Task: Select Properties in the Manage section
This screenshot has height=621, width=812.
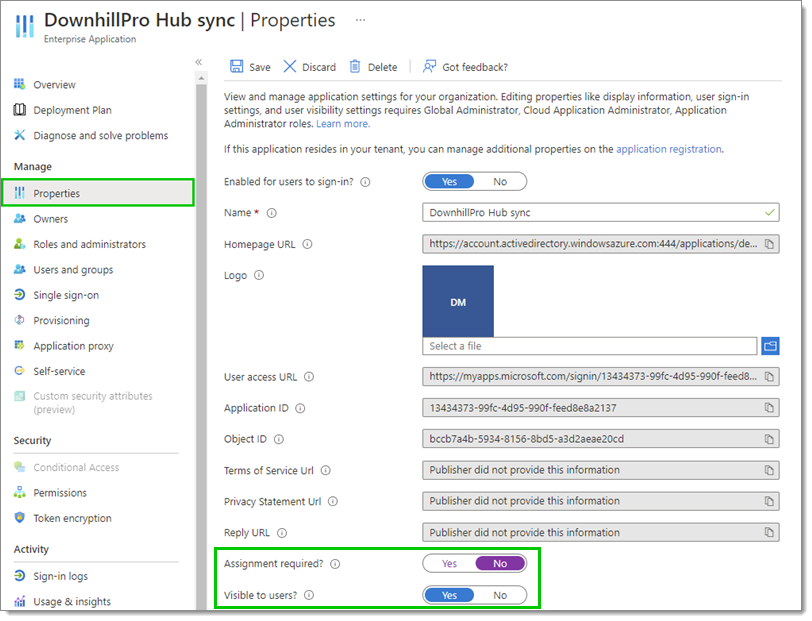Action: click(x=98, y=193)
